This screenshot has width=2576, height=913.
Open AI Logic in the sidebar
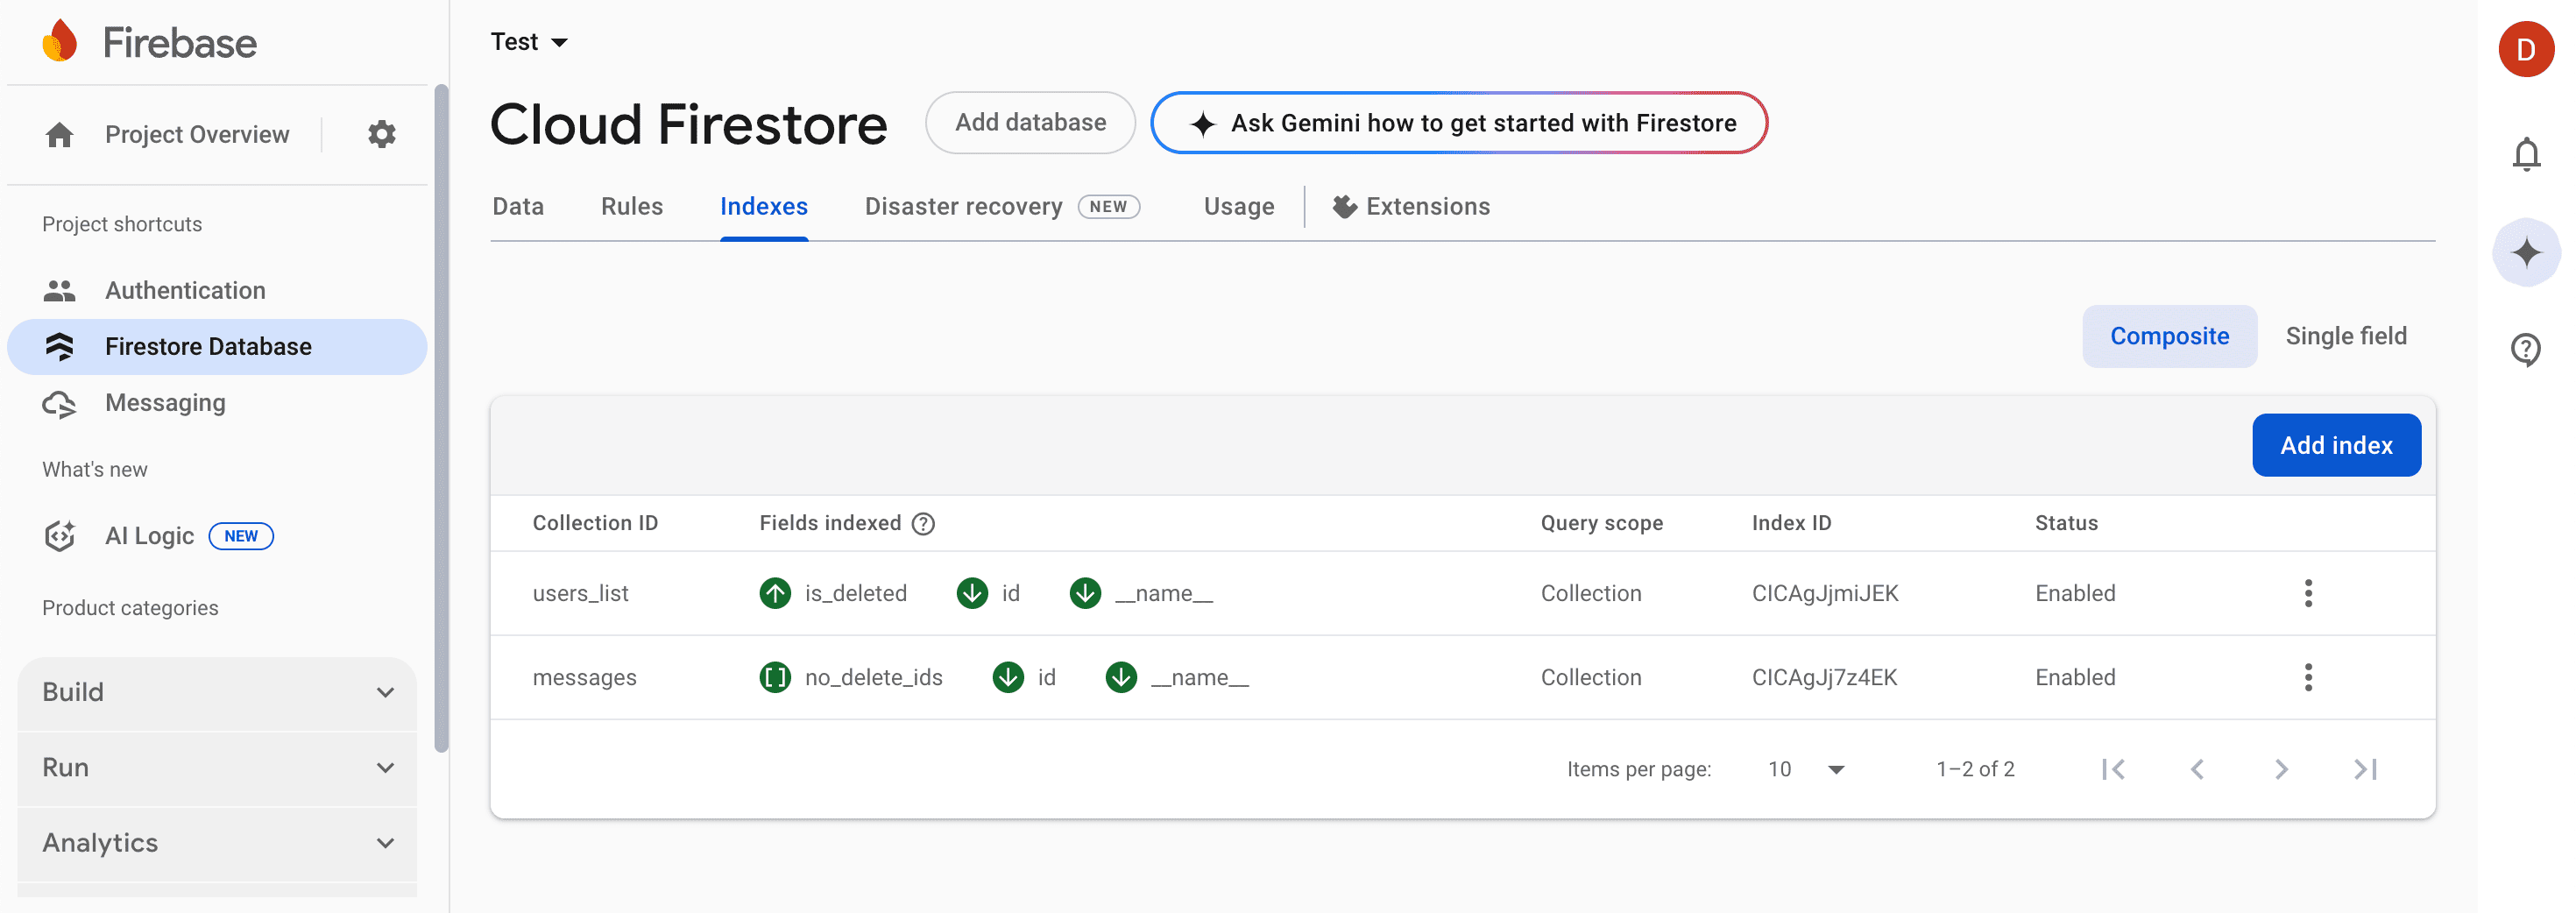[148, 535]
